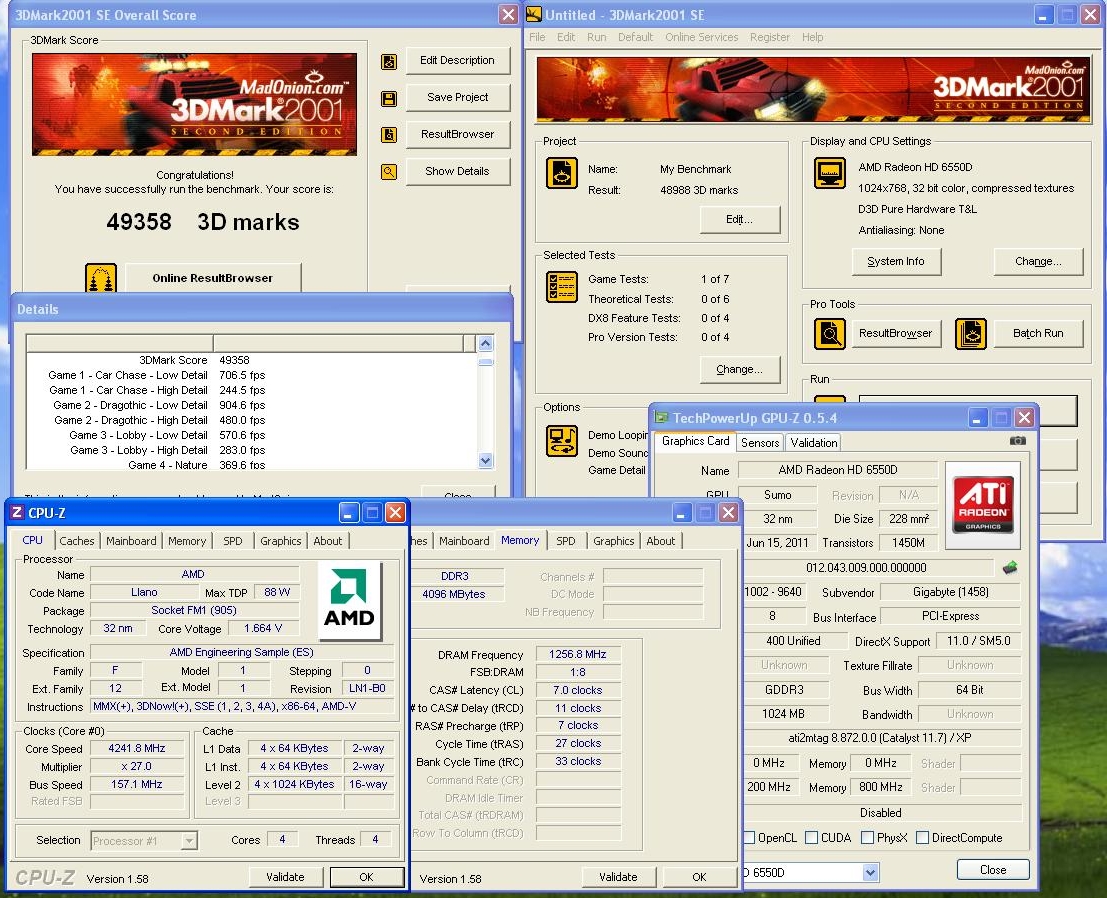Click the System Info button
The width and height of the screenshot is (1107, 898).
pos(895,261)
